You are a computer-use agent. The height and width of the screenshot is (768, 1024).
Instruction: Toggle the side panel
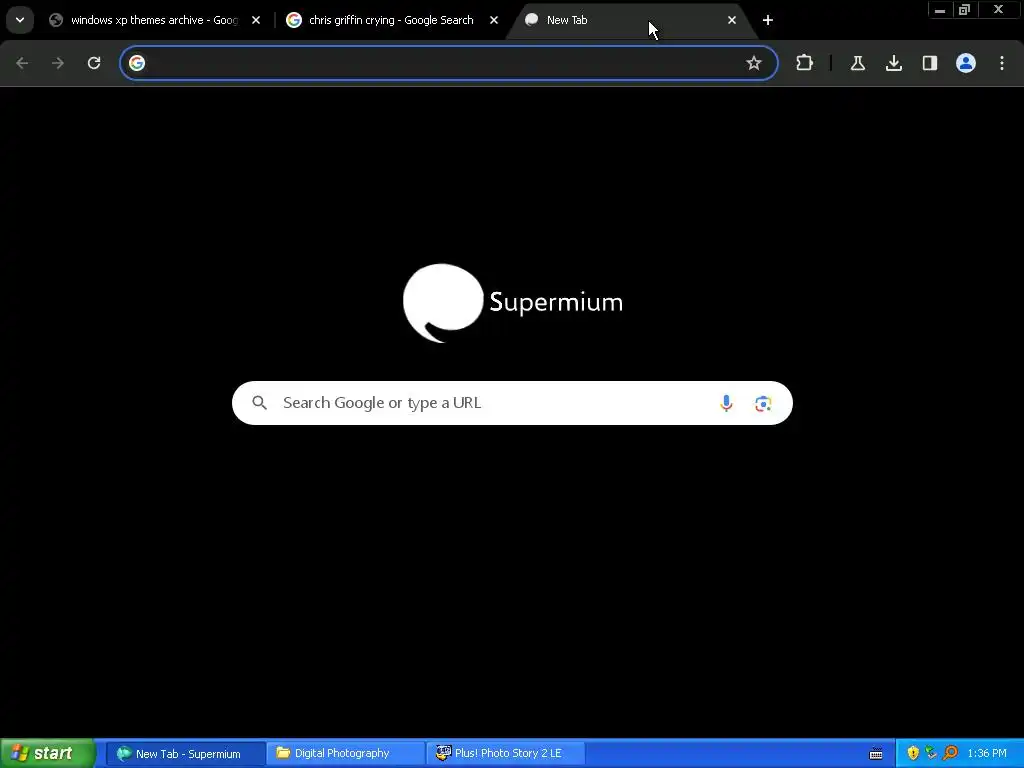pos(929,63)
